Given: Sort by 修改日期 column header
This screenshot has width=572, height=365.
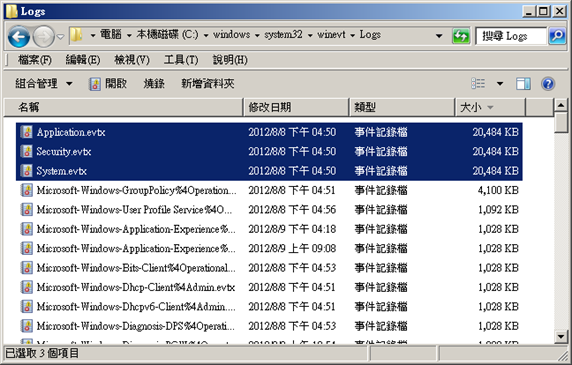Looking at the screenshot, I should tap(296, 107).
